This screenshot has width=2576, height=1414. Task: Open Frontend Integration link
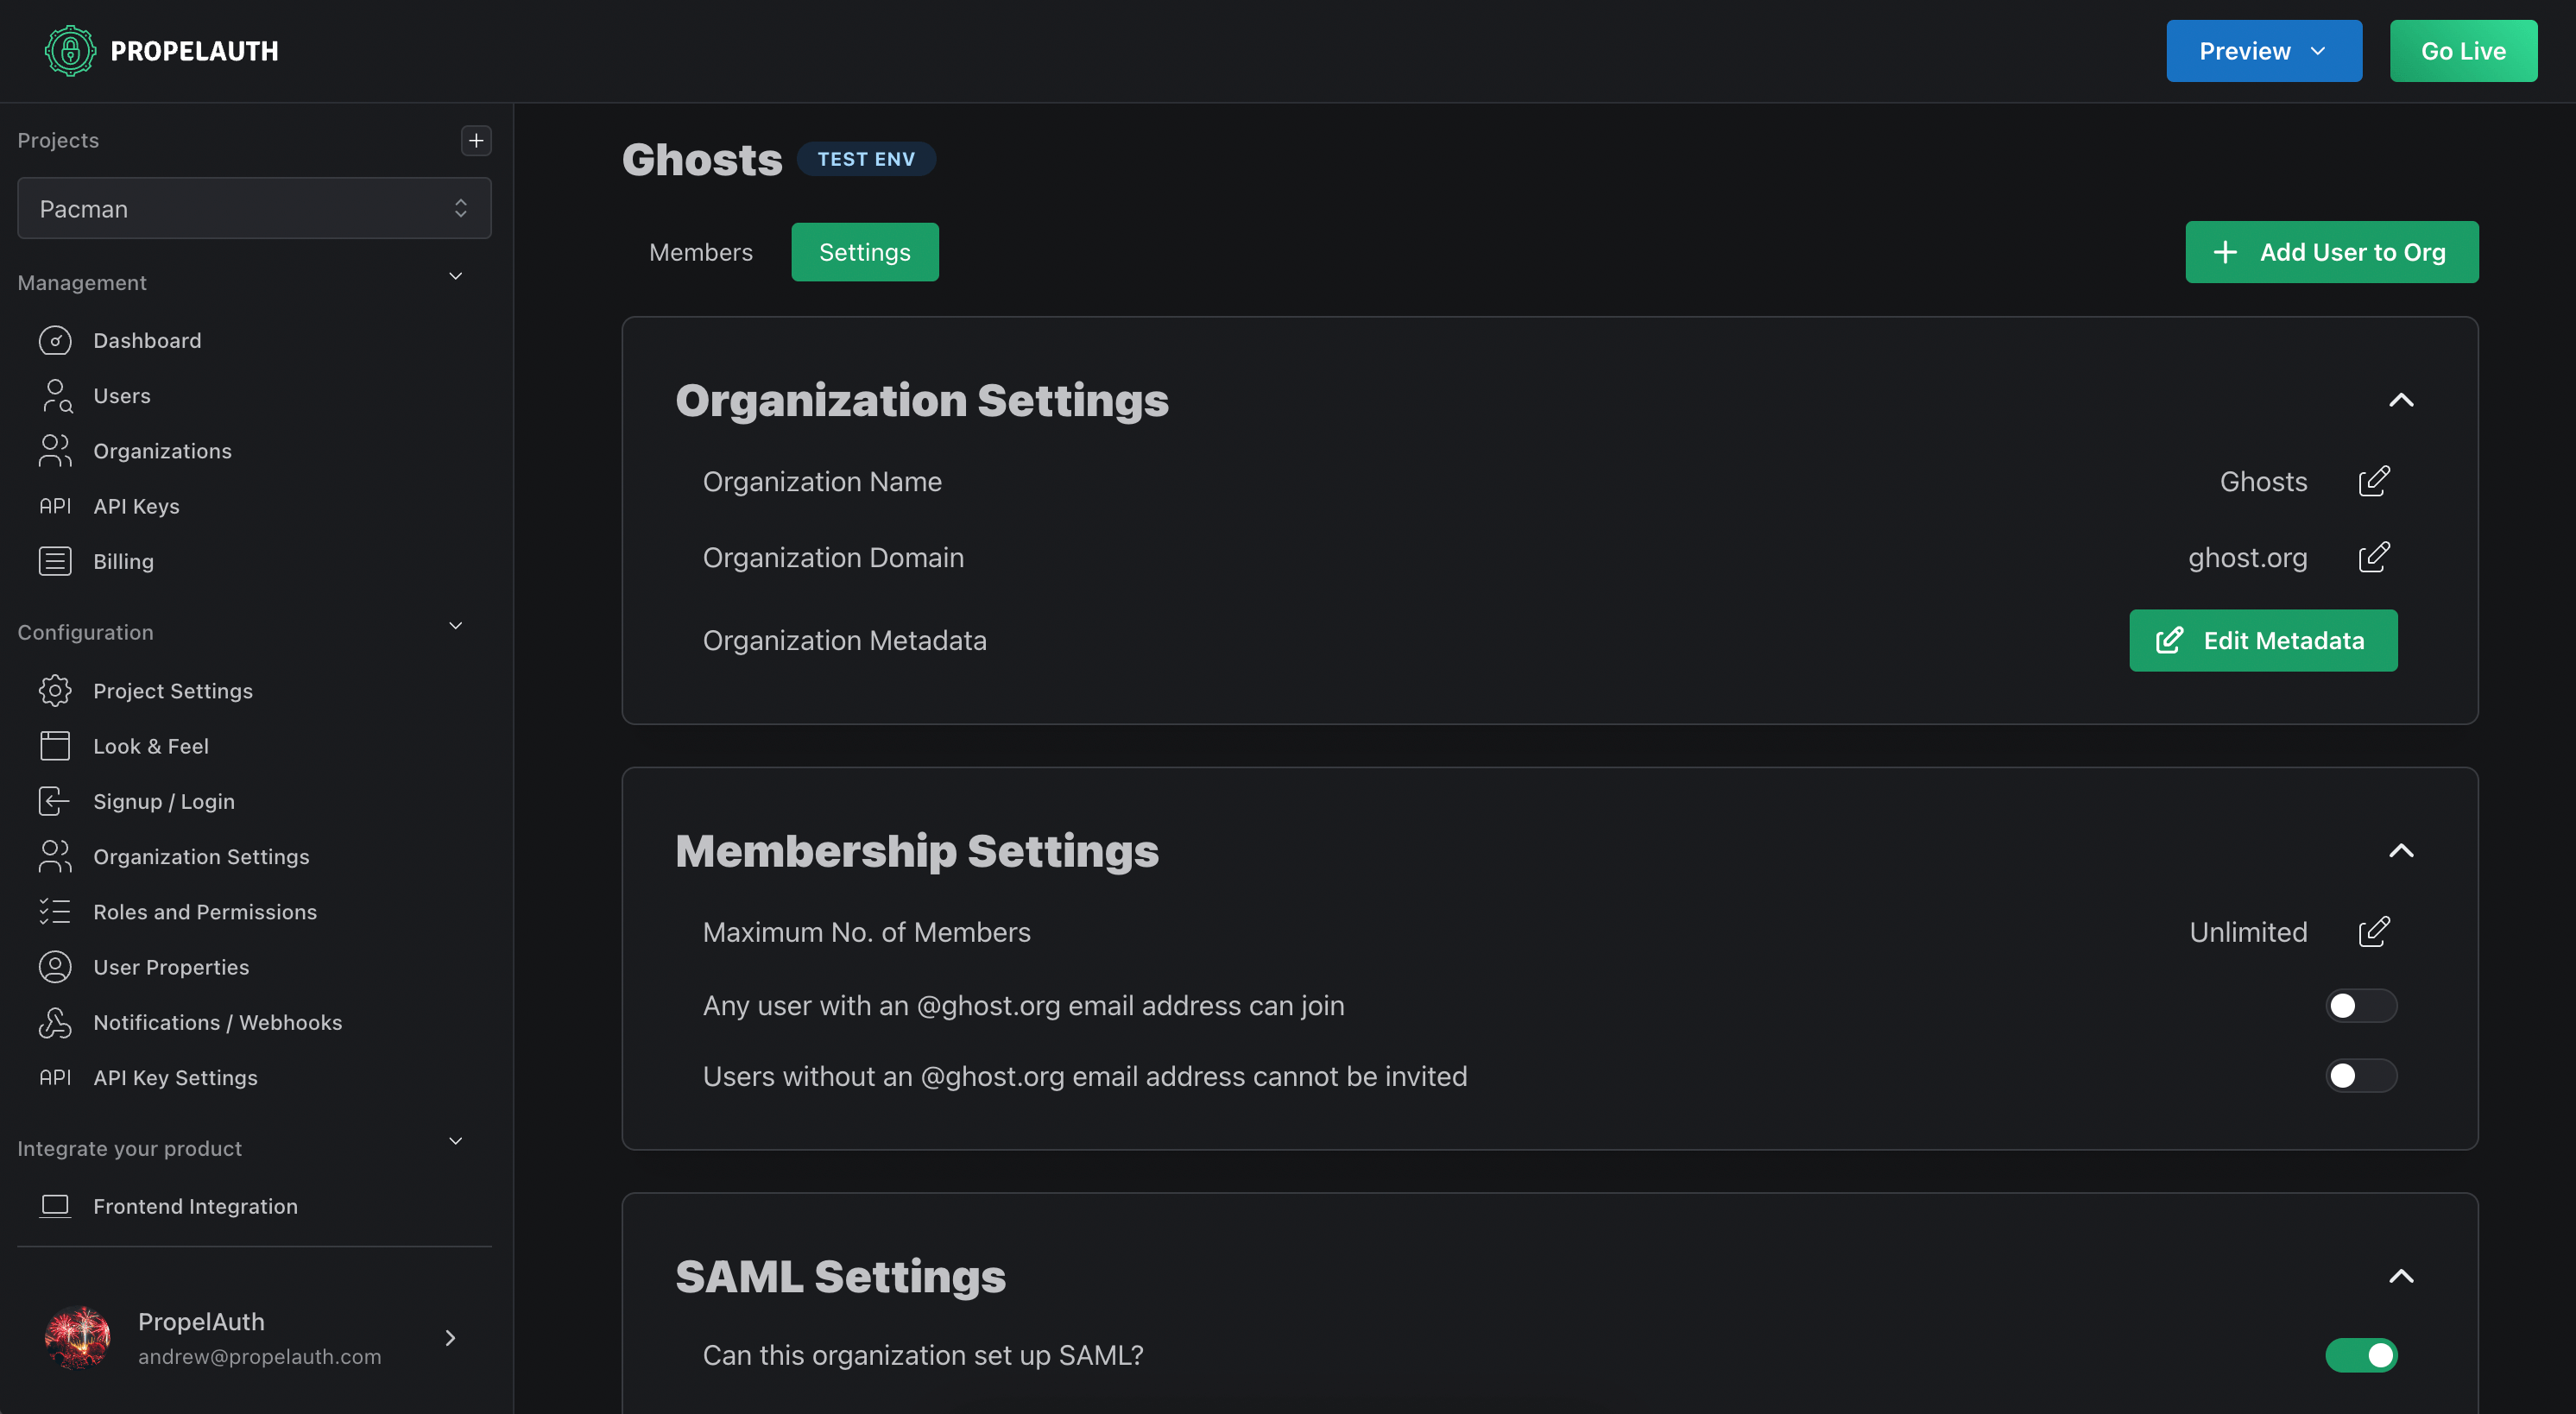coord(196,1206)
